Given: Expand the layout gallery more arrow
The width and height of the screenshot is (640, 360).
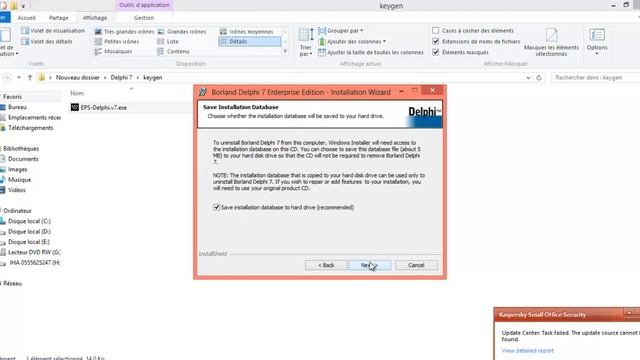Looking at the screenshot, I should (285, 51).
